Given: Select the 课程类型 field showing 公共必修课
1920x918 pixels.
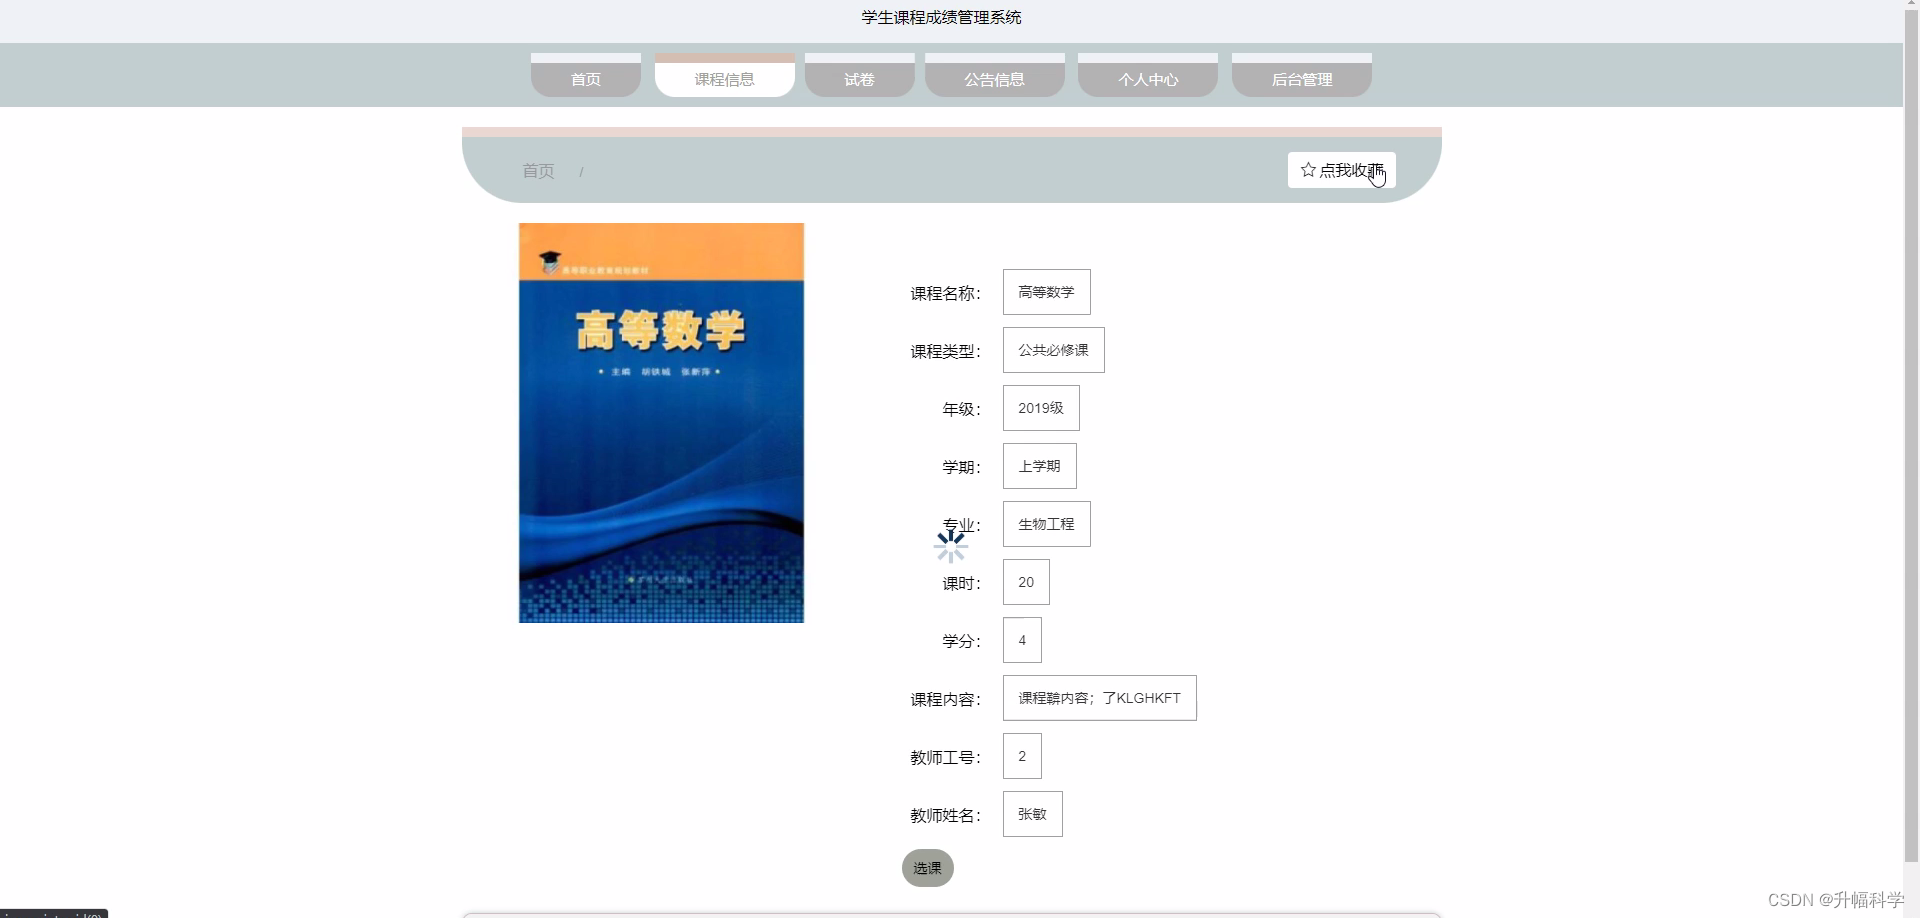Looking at the screenshot, I should (x=1053, y=349).
